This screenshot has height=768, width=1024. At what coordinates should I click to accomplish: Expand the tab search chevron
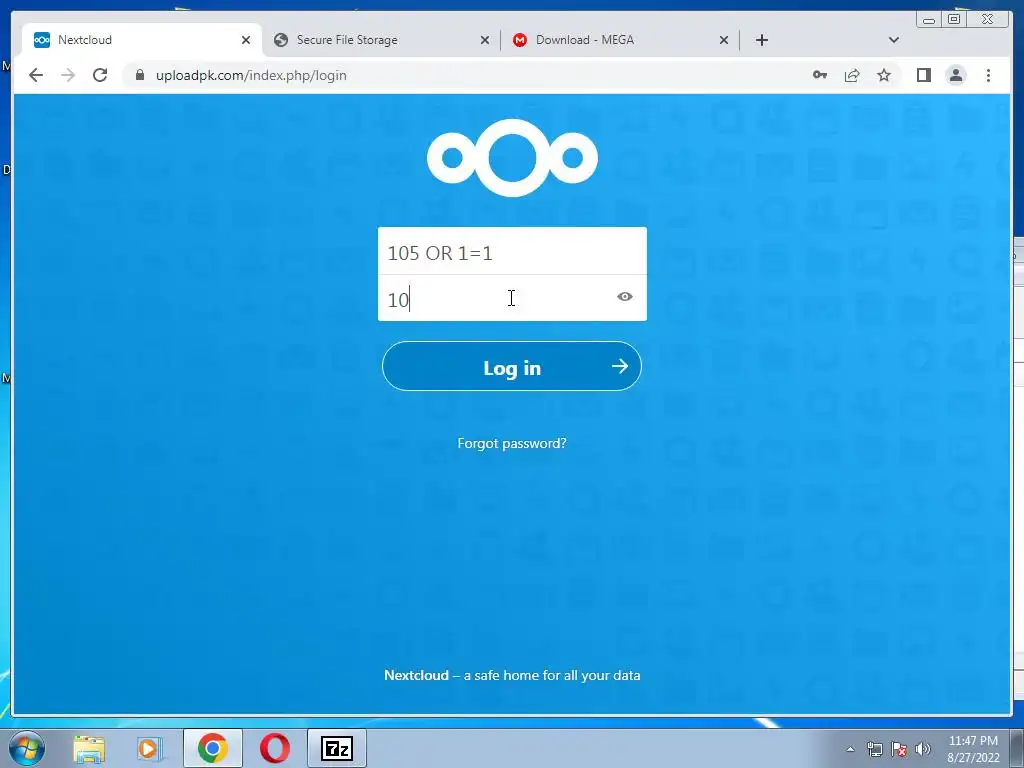(893, 40)
